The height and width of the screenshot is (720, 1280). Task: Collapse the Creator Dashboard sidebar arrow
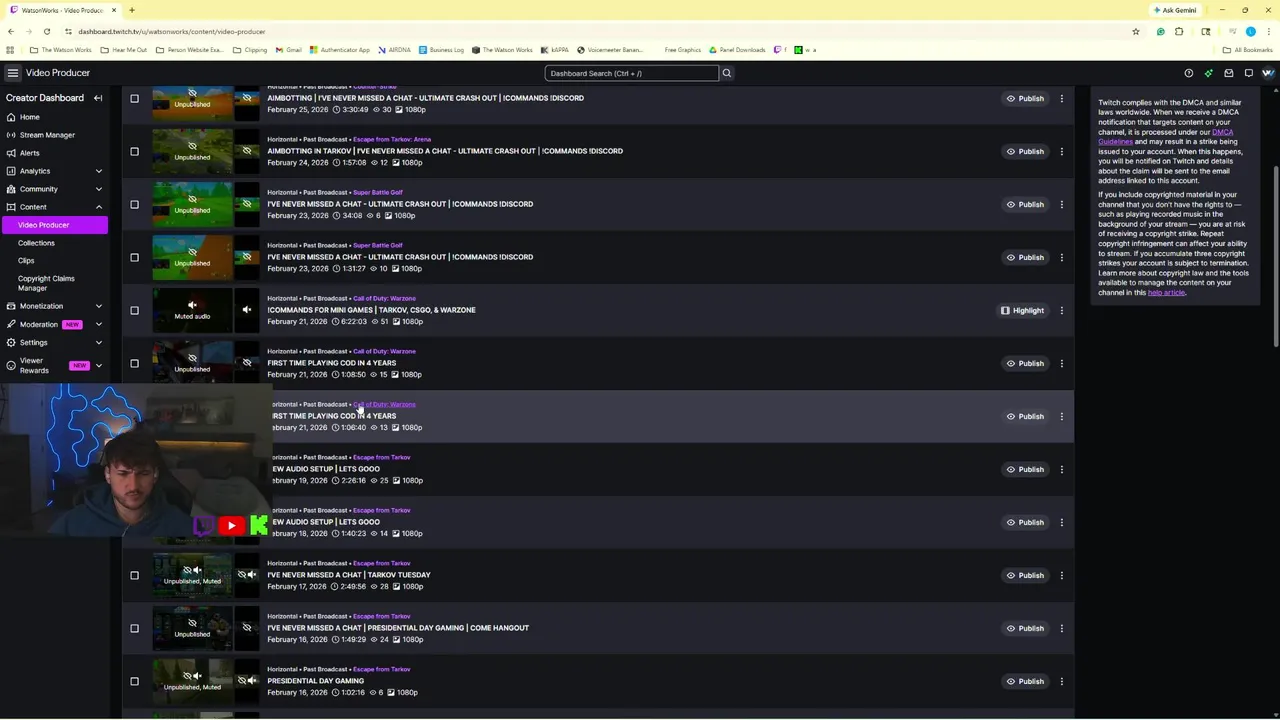(x=98, y=98)
